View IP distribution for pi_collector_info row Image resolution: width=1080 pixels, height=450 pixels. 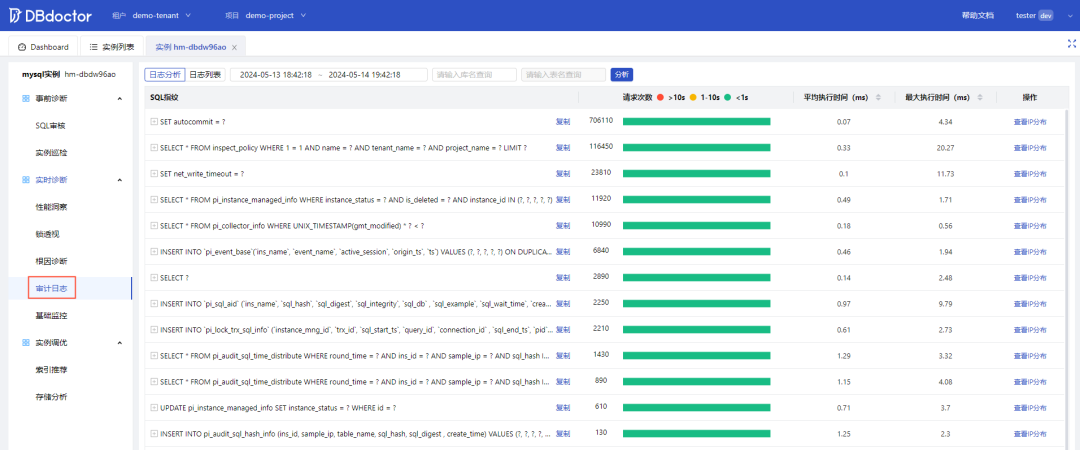1030,225
